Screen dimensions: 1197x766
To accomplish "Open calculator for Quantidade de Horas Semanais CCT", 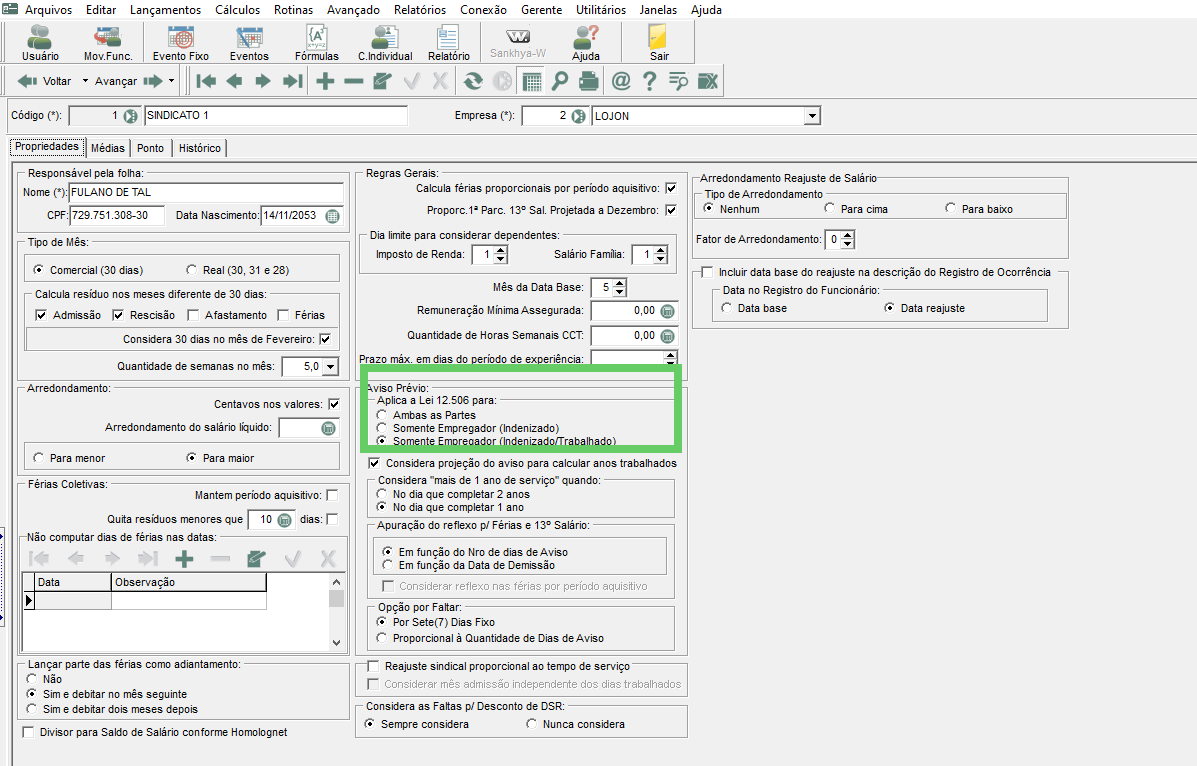I will [x=667, y=336].
